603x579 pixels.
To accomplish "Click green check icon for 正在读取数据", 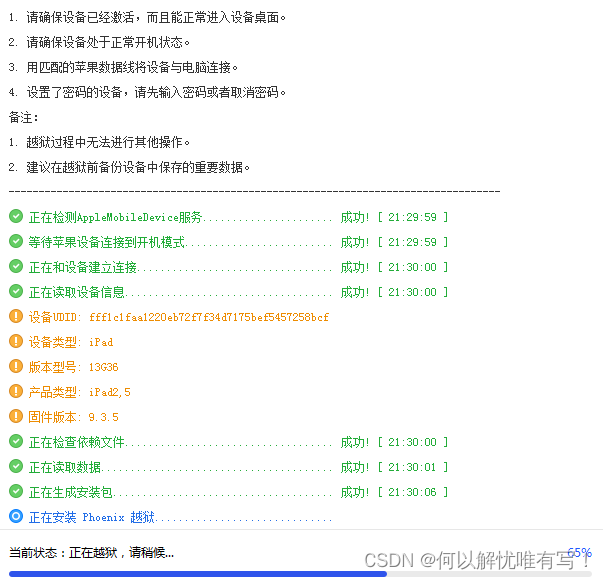I will 16,466.
